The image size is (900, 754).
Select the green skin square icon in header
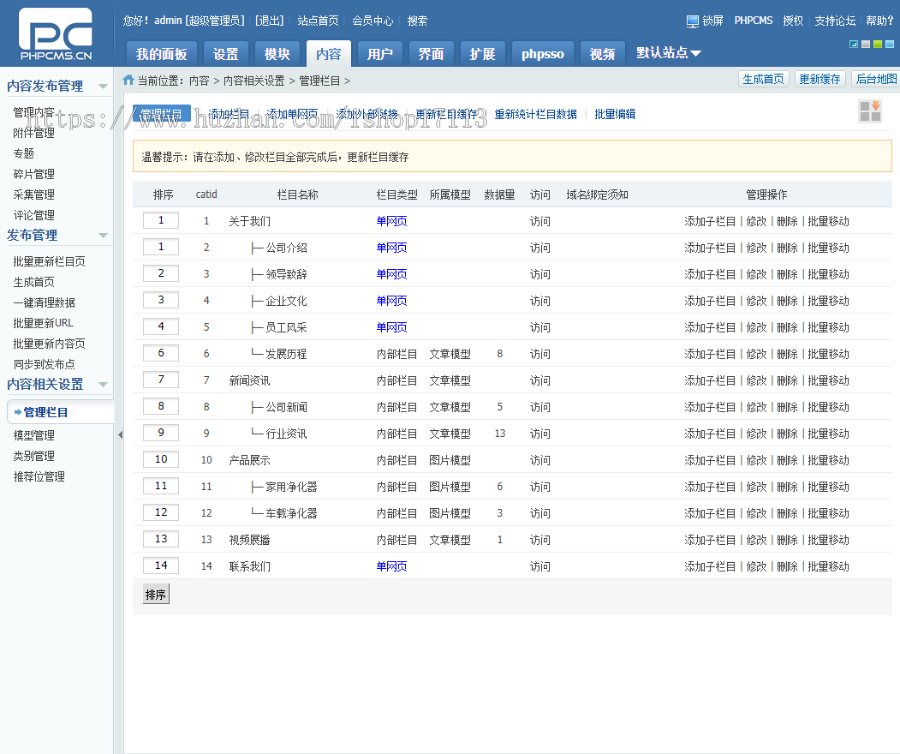877,44
